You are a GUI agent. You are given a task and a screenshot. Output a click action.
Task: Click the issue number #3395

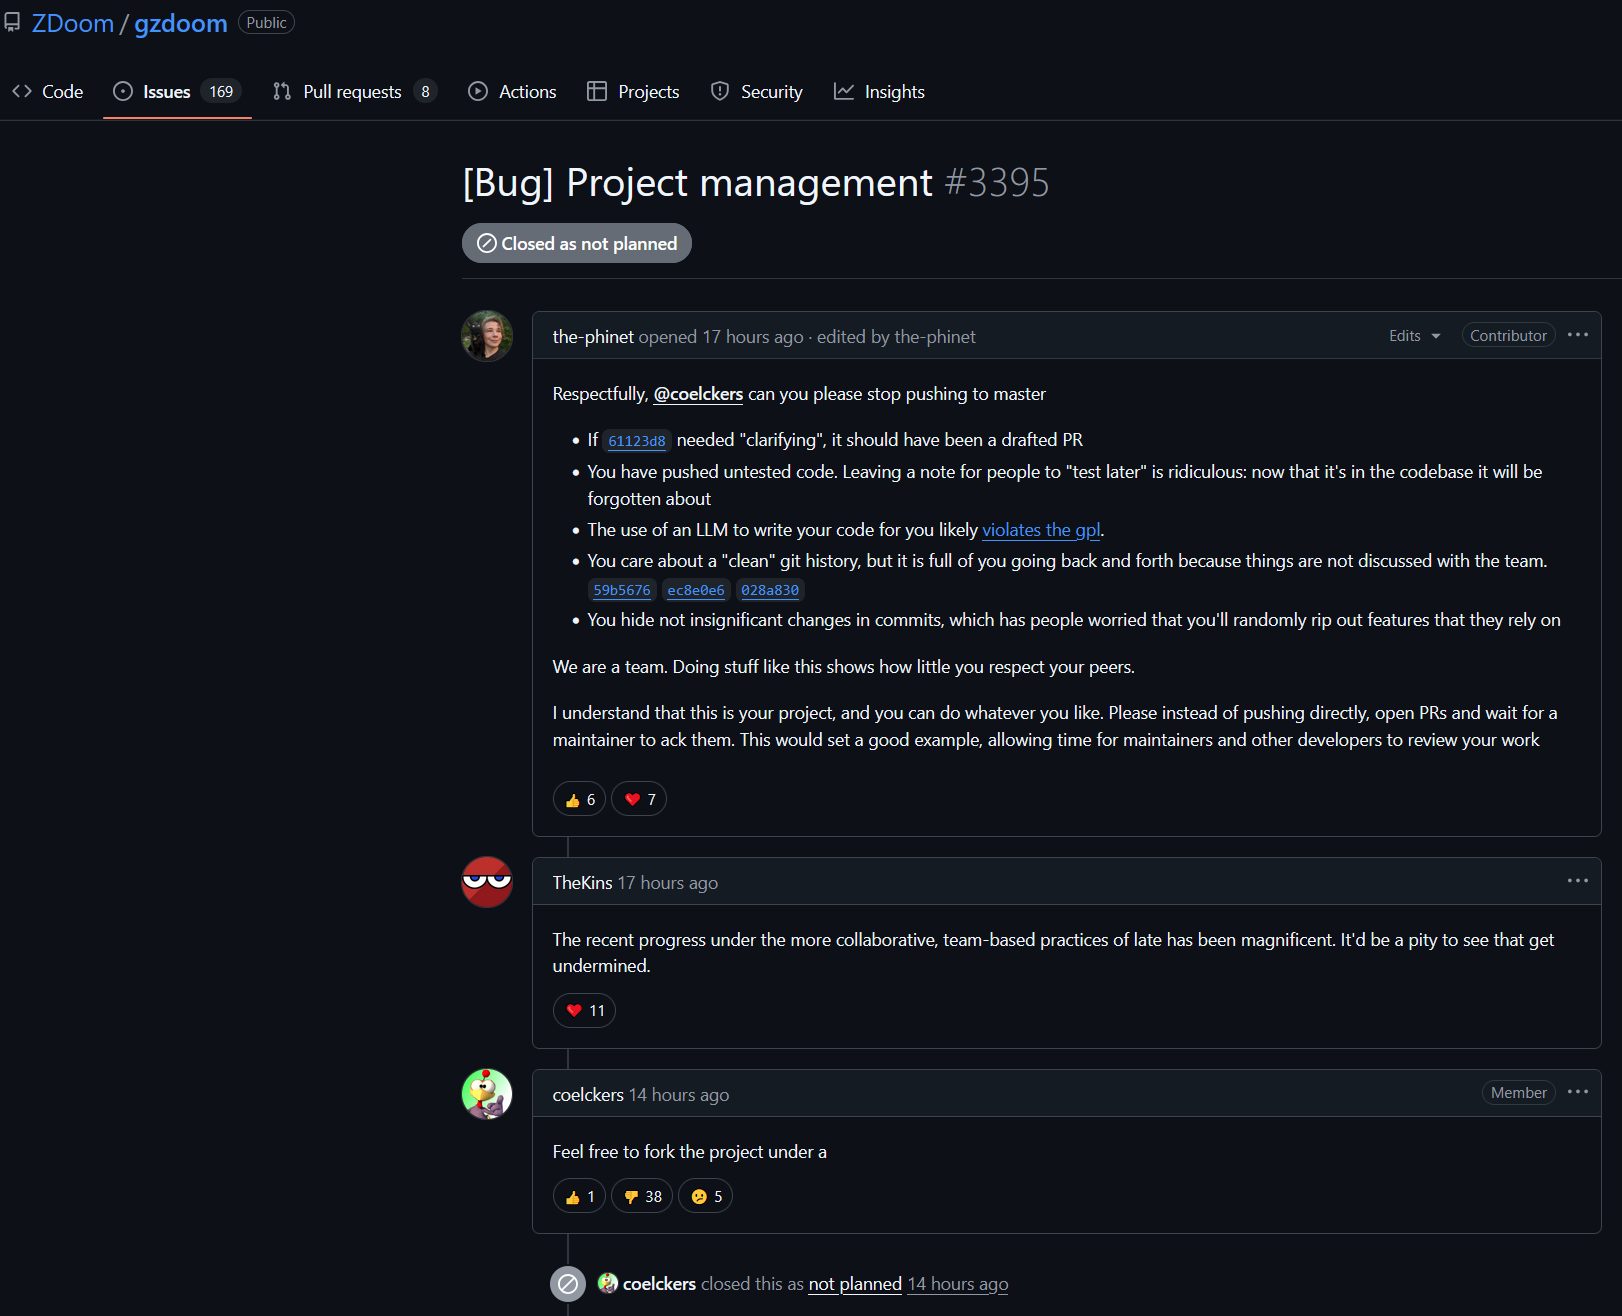997,183
